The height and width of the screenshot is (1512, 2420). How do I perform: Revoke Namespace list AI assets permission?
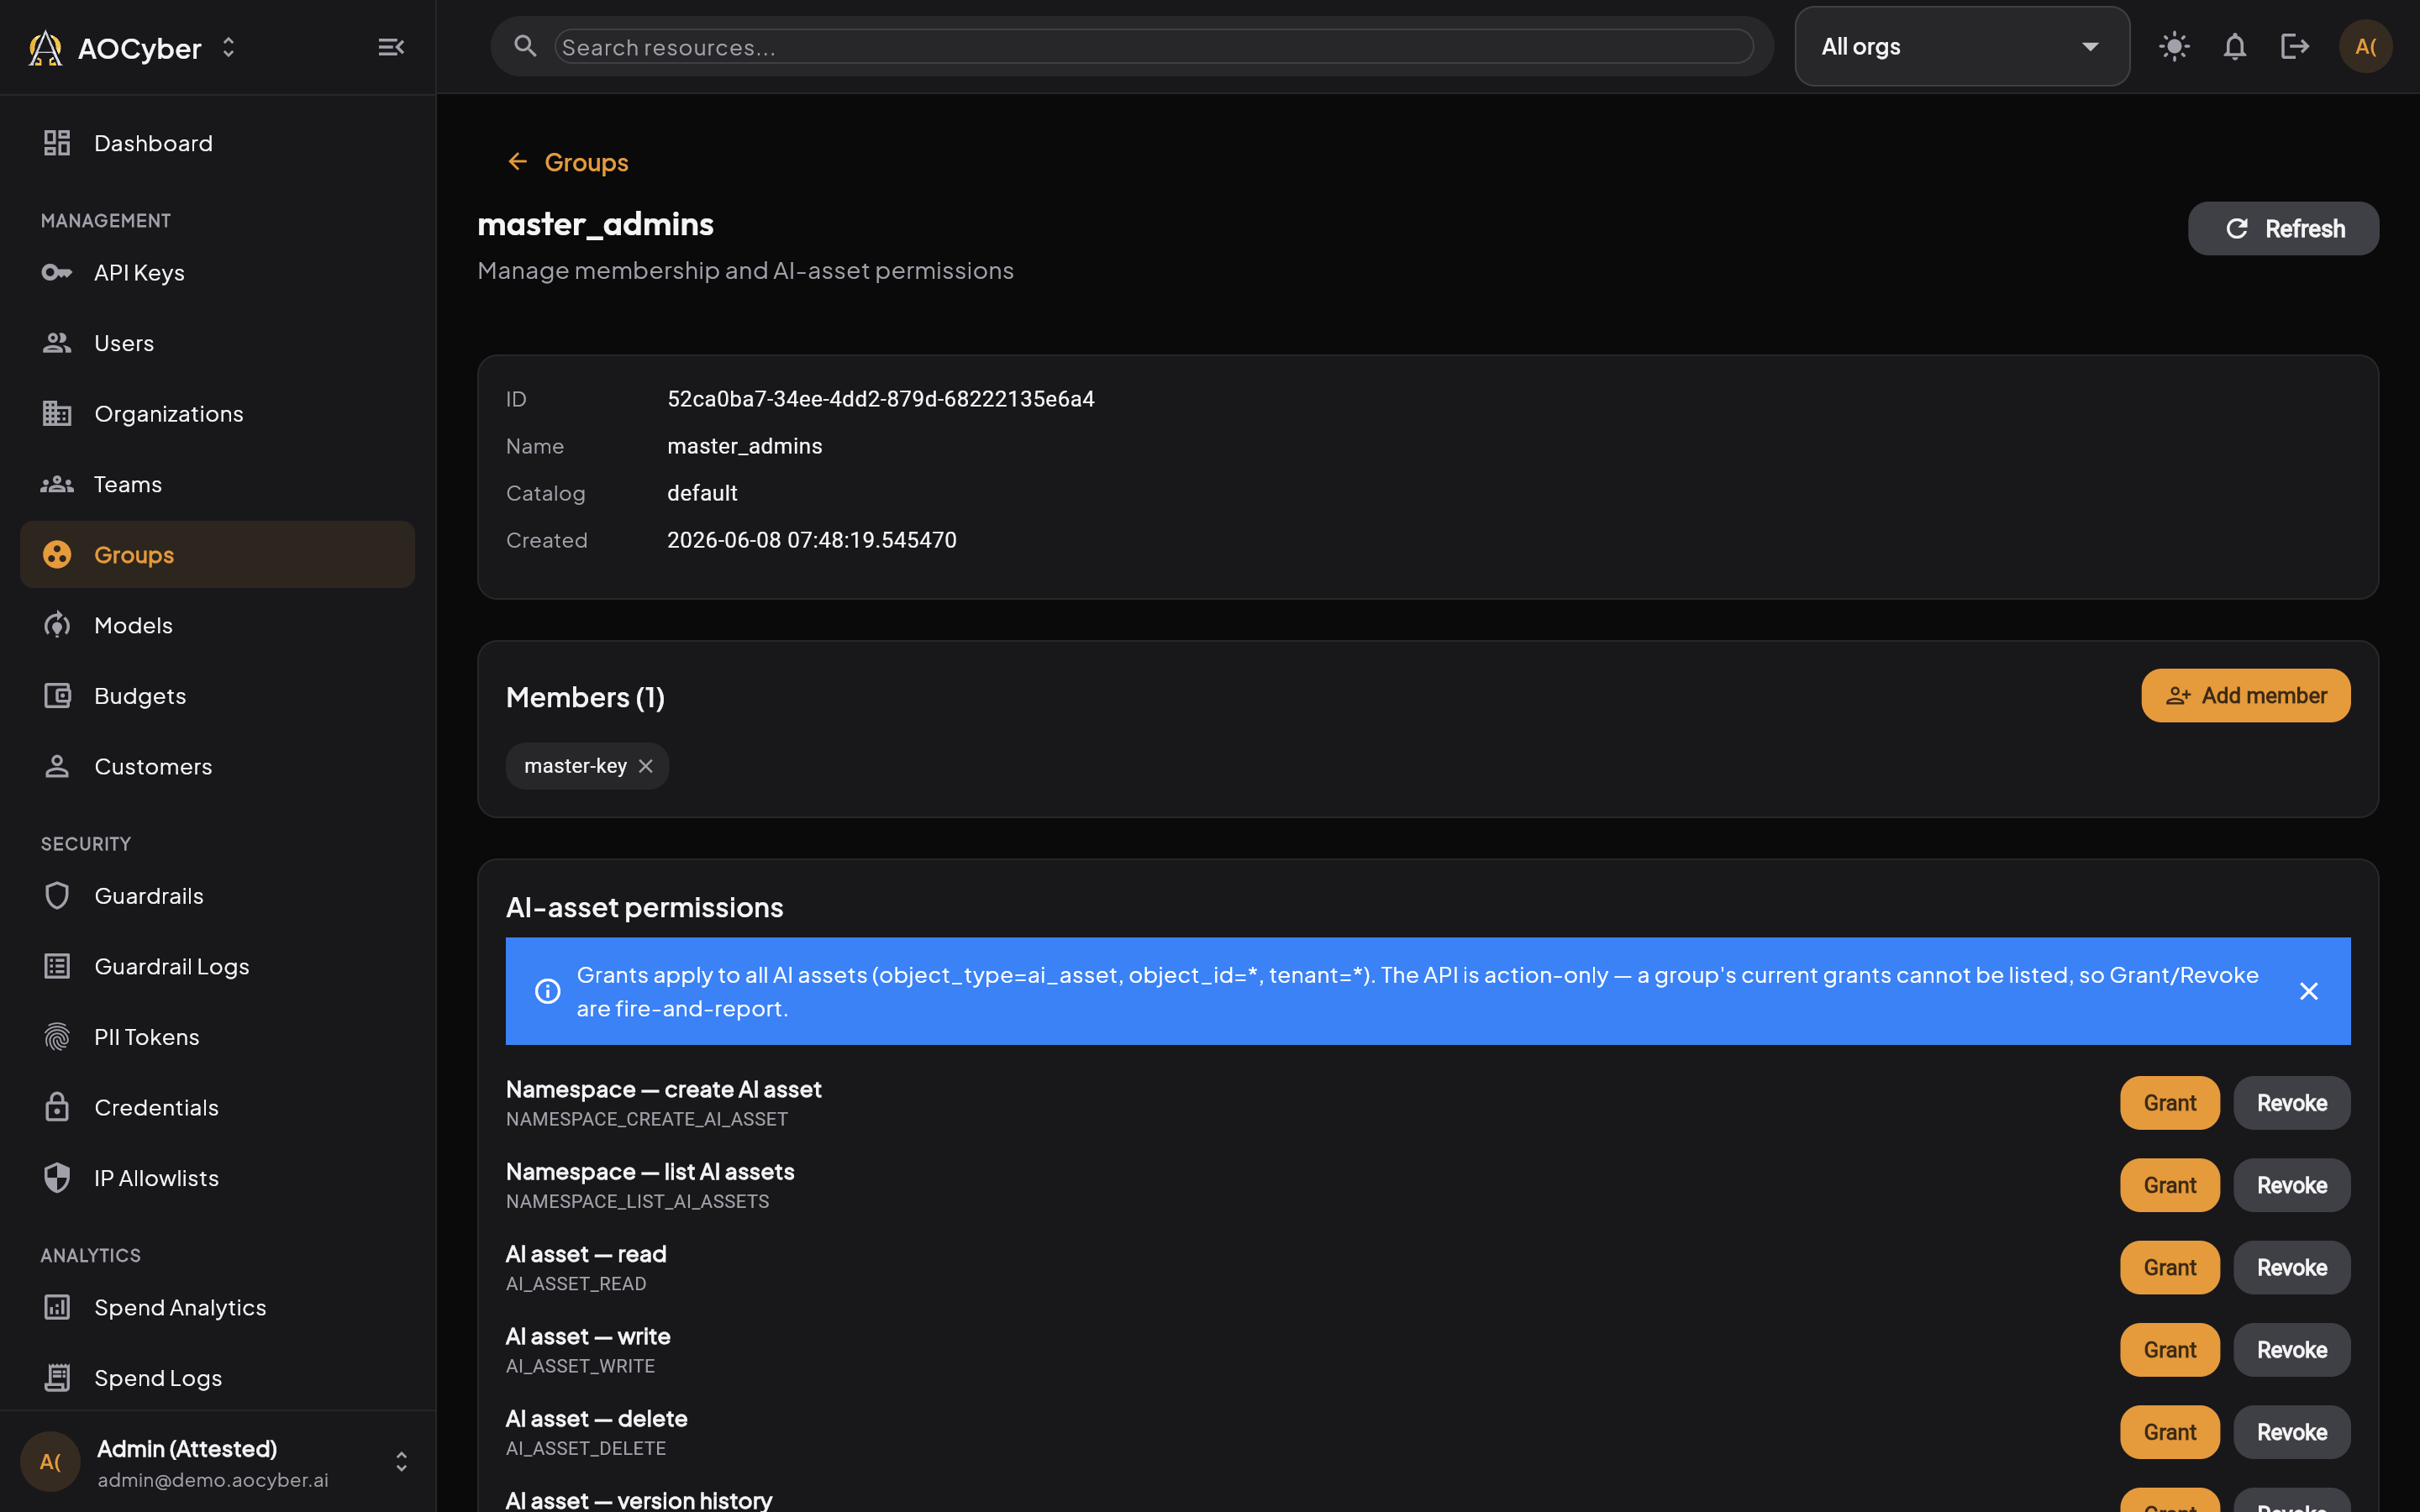pos(2292,1185)
